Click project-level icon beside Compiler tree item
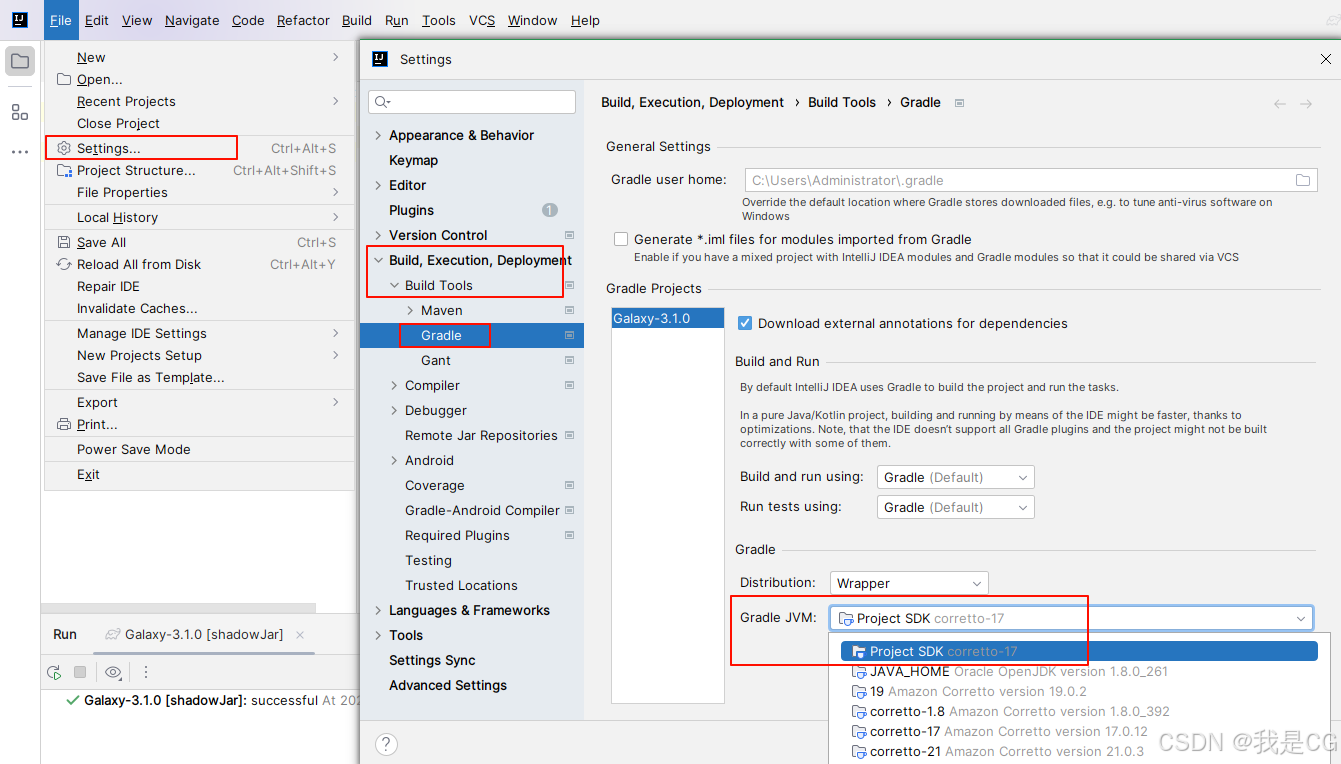Image resolution: width=1341 pixels, height=764 pixels. point(569,385)
